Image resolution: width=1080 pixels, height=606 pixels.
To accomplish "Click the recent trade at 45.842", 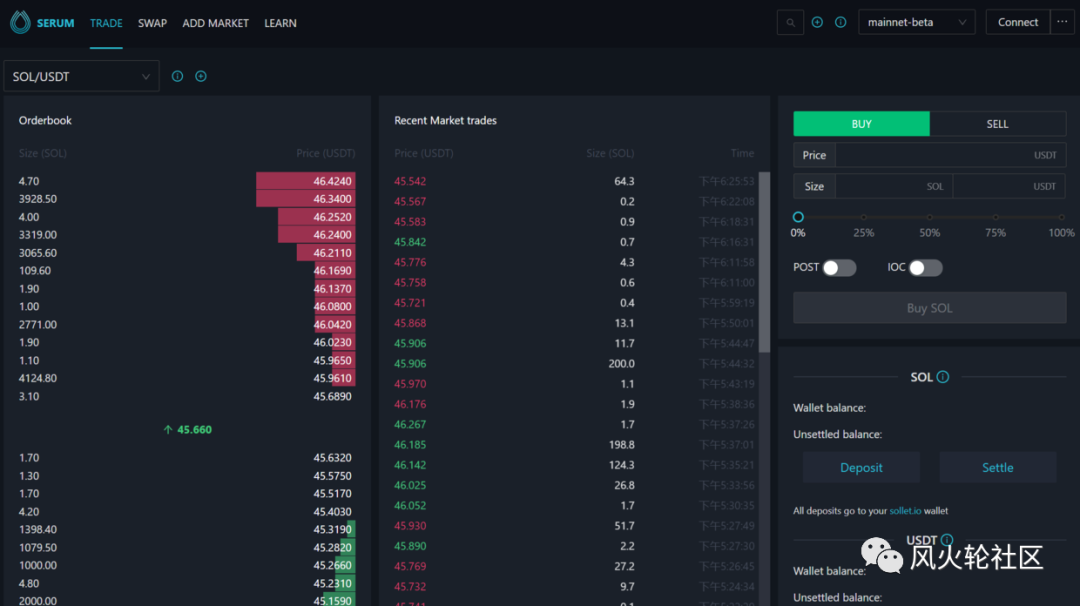I will (410, 242).
